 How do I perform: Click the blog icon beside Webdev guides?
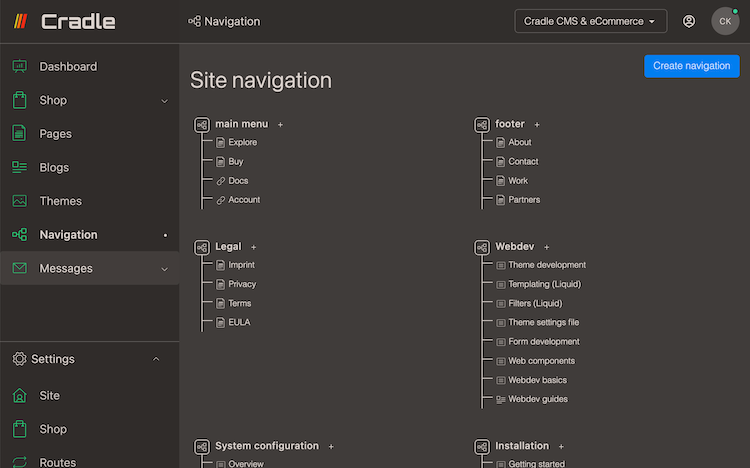tap(500, 399)
